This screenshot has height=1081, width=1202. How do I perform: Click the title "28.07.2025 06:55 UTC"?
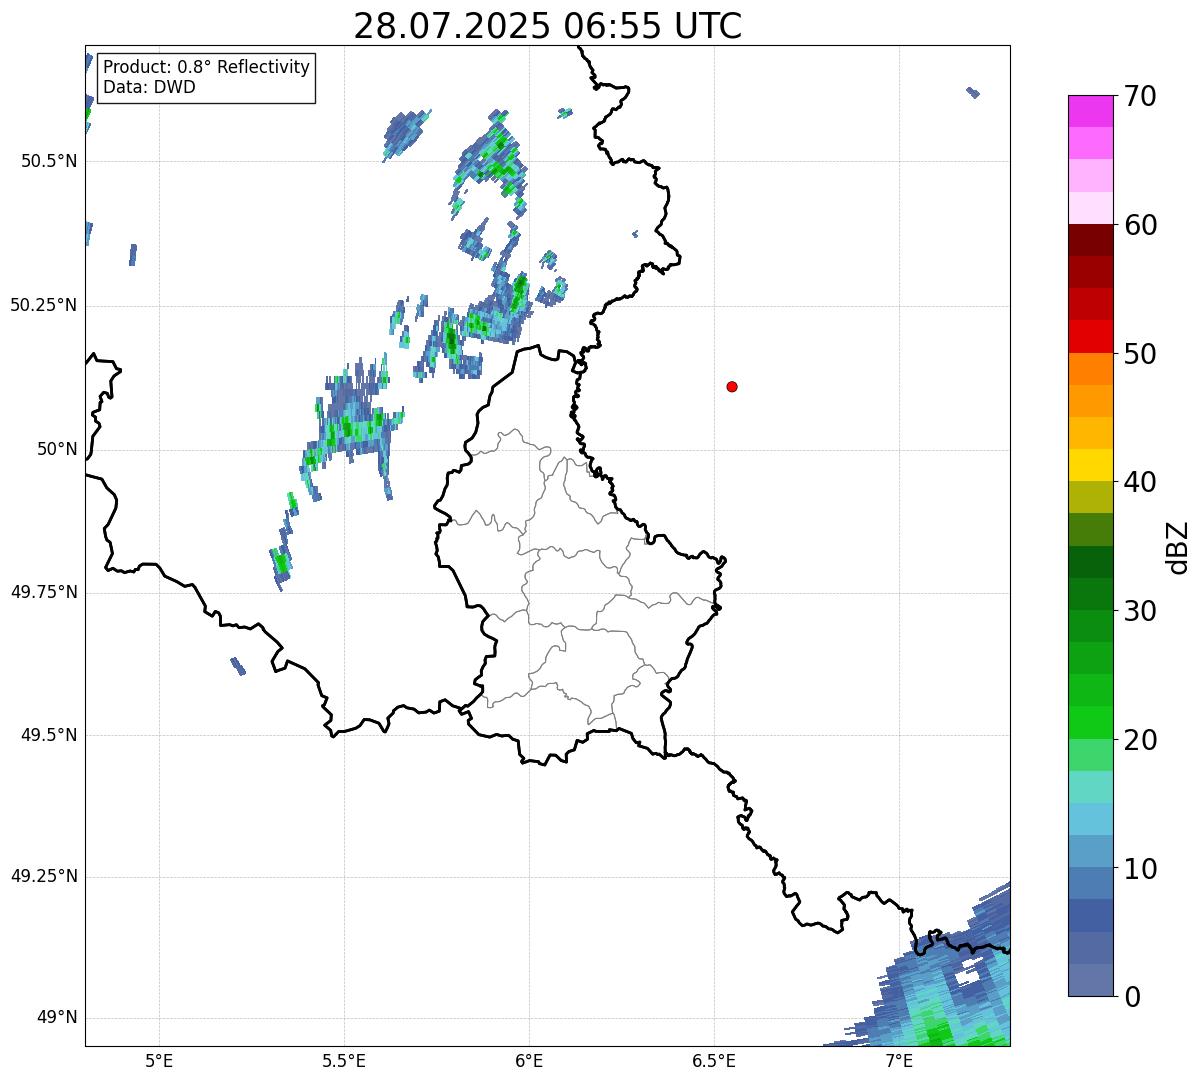coord(548,26)
